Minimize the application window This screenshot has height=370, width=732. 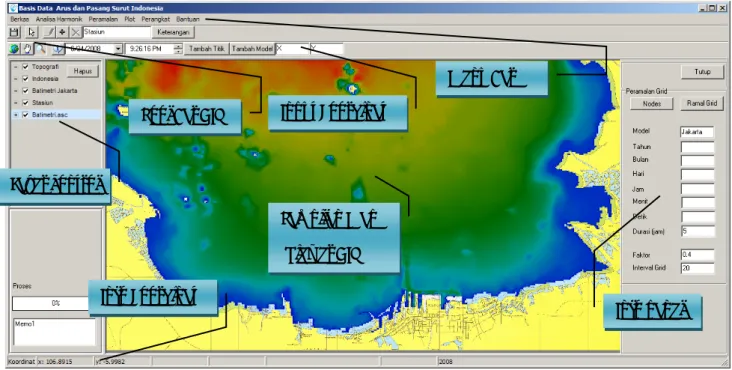(703, 8)
